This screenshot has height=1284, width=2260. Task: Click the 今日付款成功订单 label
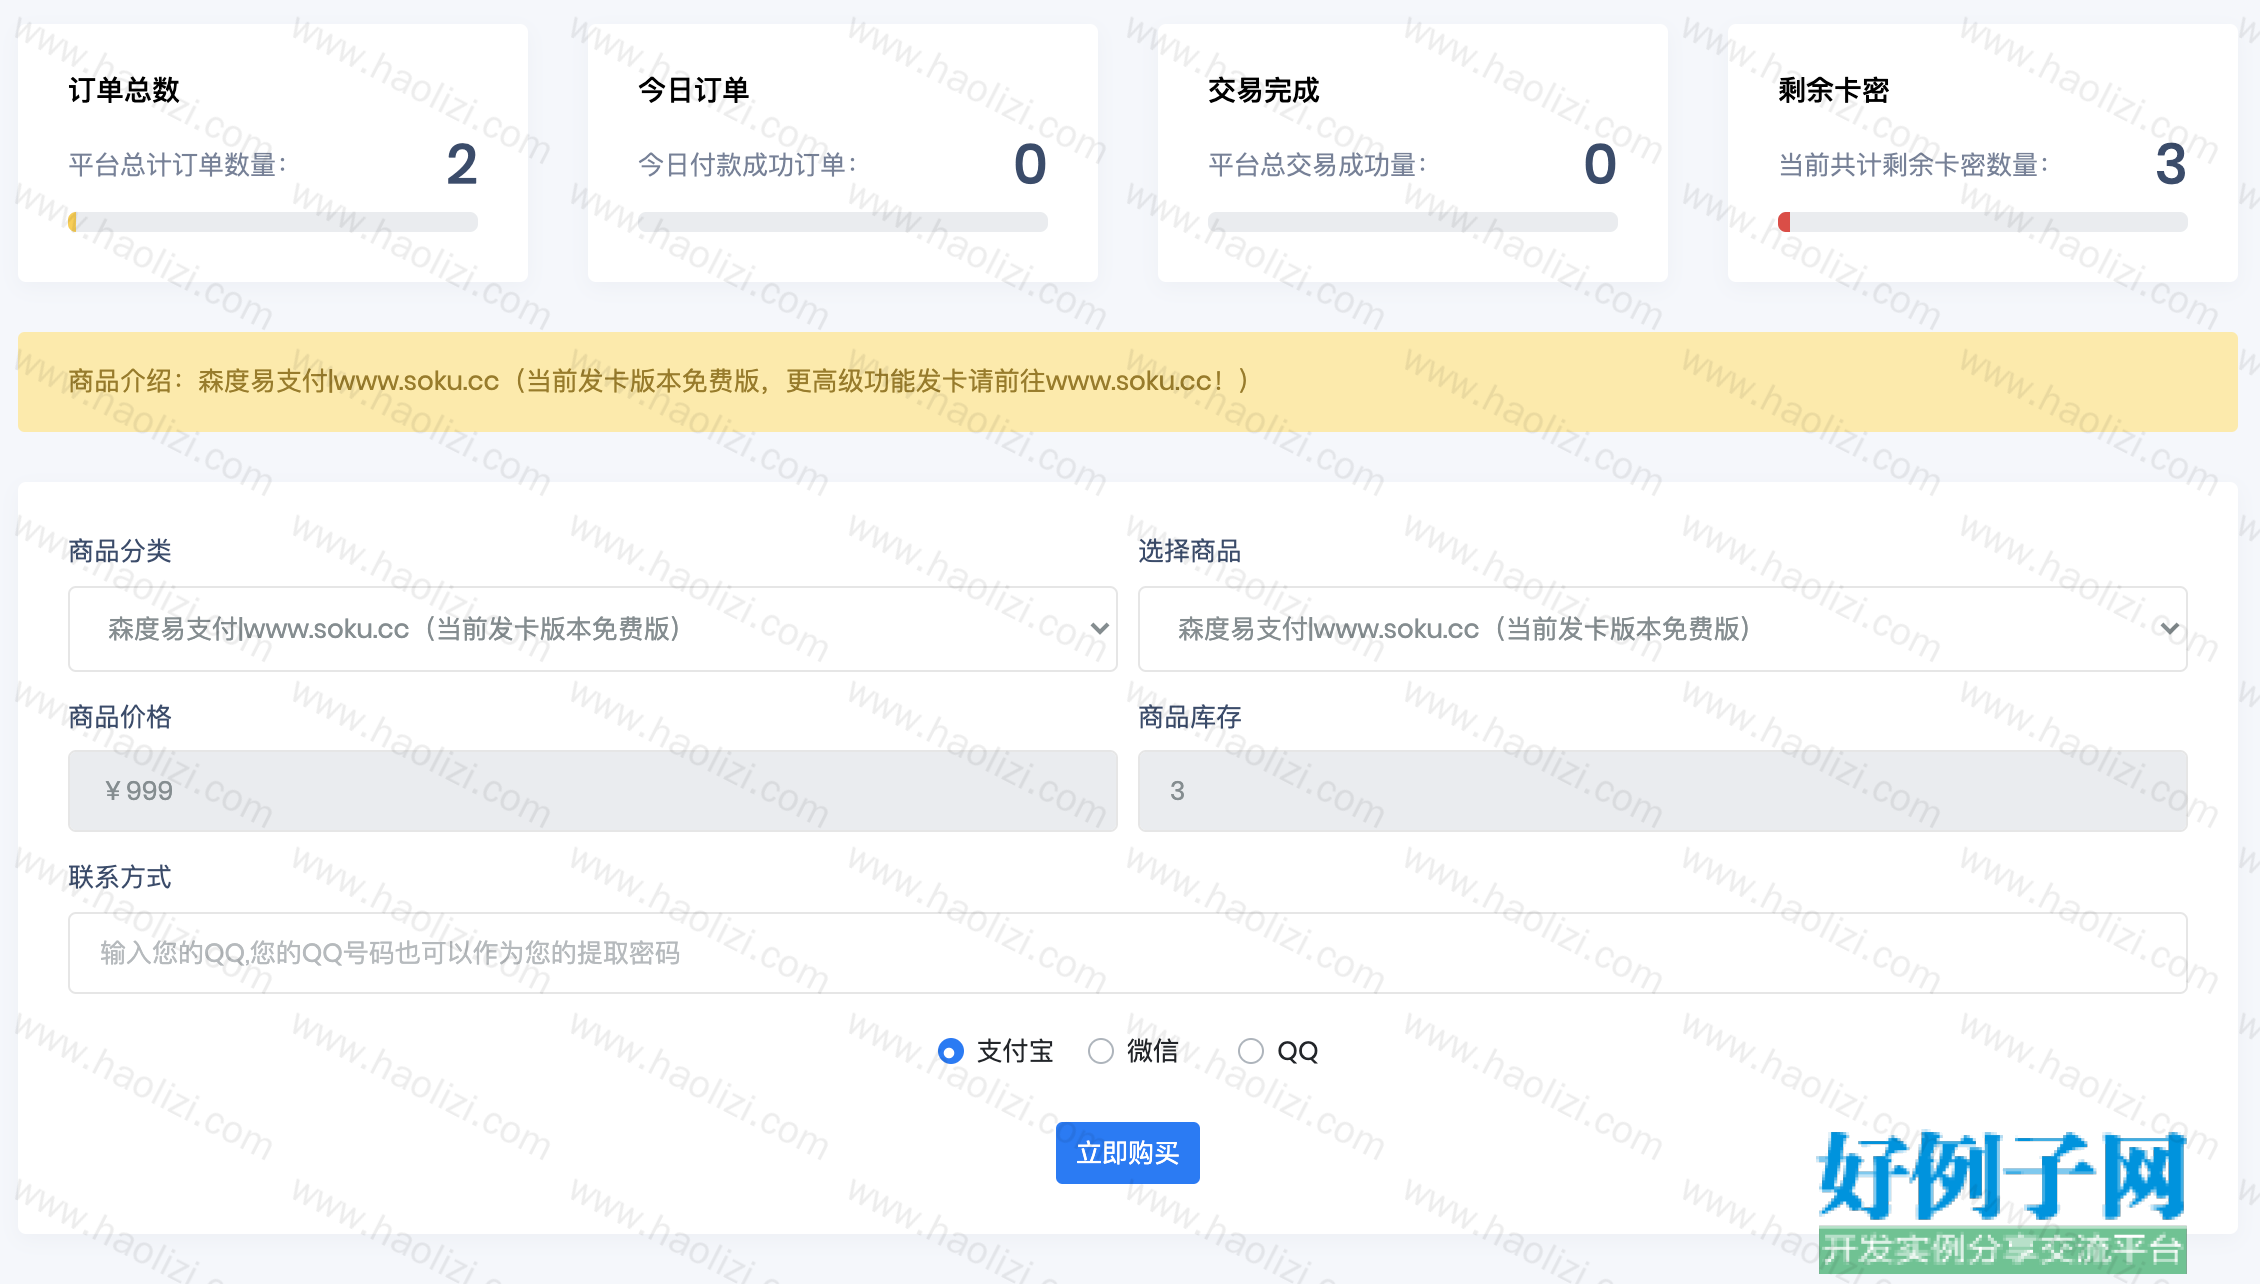[748, 165]
